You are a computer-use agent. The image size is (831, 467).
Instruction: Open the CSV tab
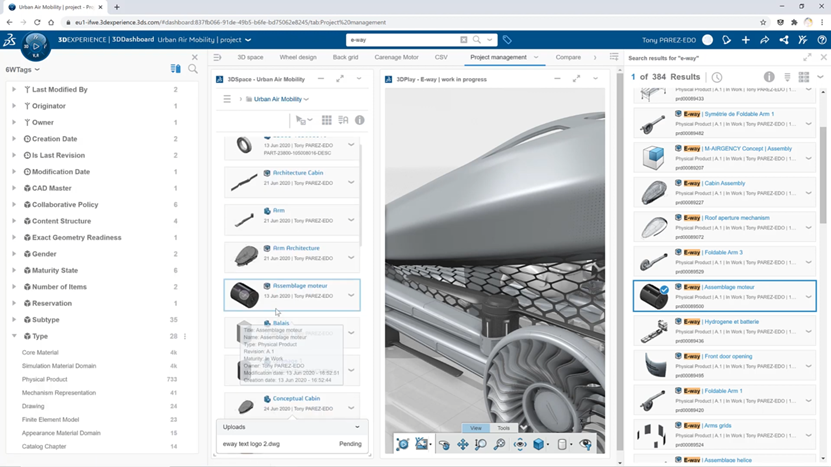point(441,57)
